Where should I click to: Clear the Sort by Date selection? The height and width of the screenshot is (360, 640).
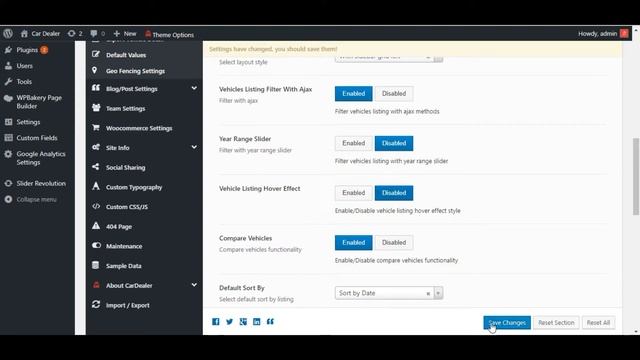point(428,293)
